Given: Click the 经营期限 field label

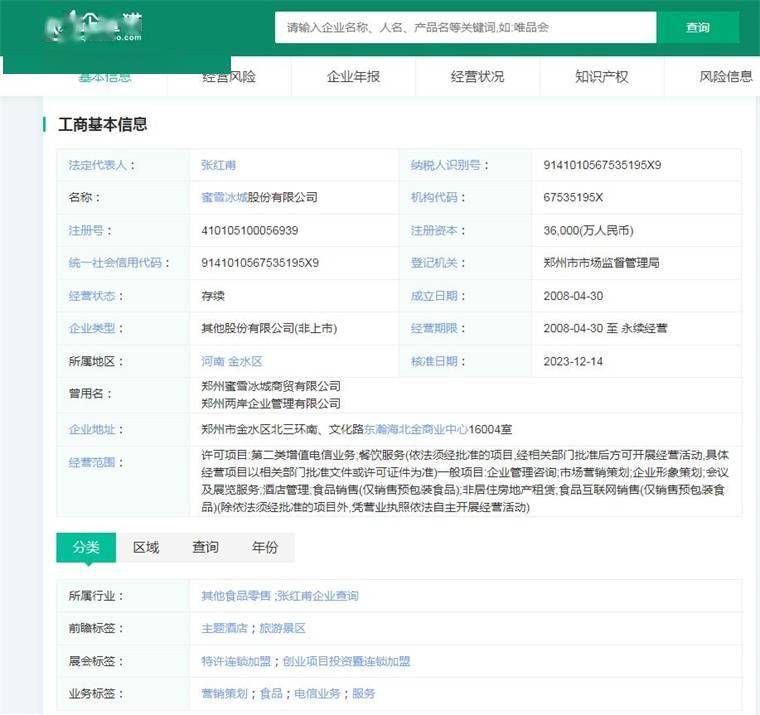Looking at the screenshot, I should (x=434, y=328).
